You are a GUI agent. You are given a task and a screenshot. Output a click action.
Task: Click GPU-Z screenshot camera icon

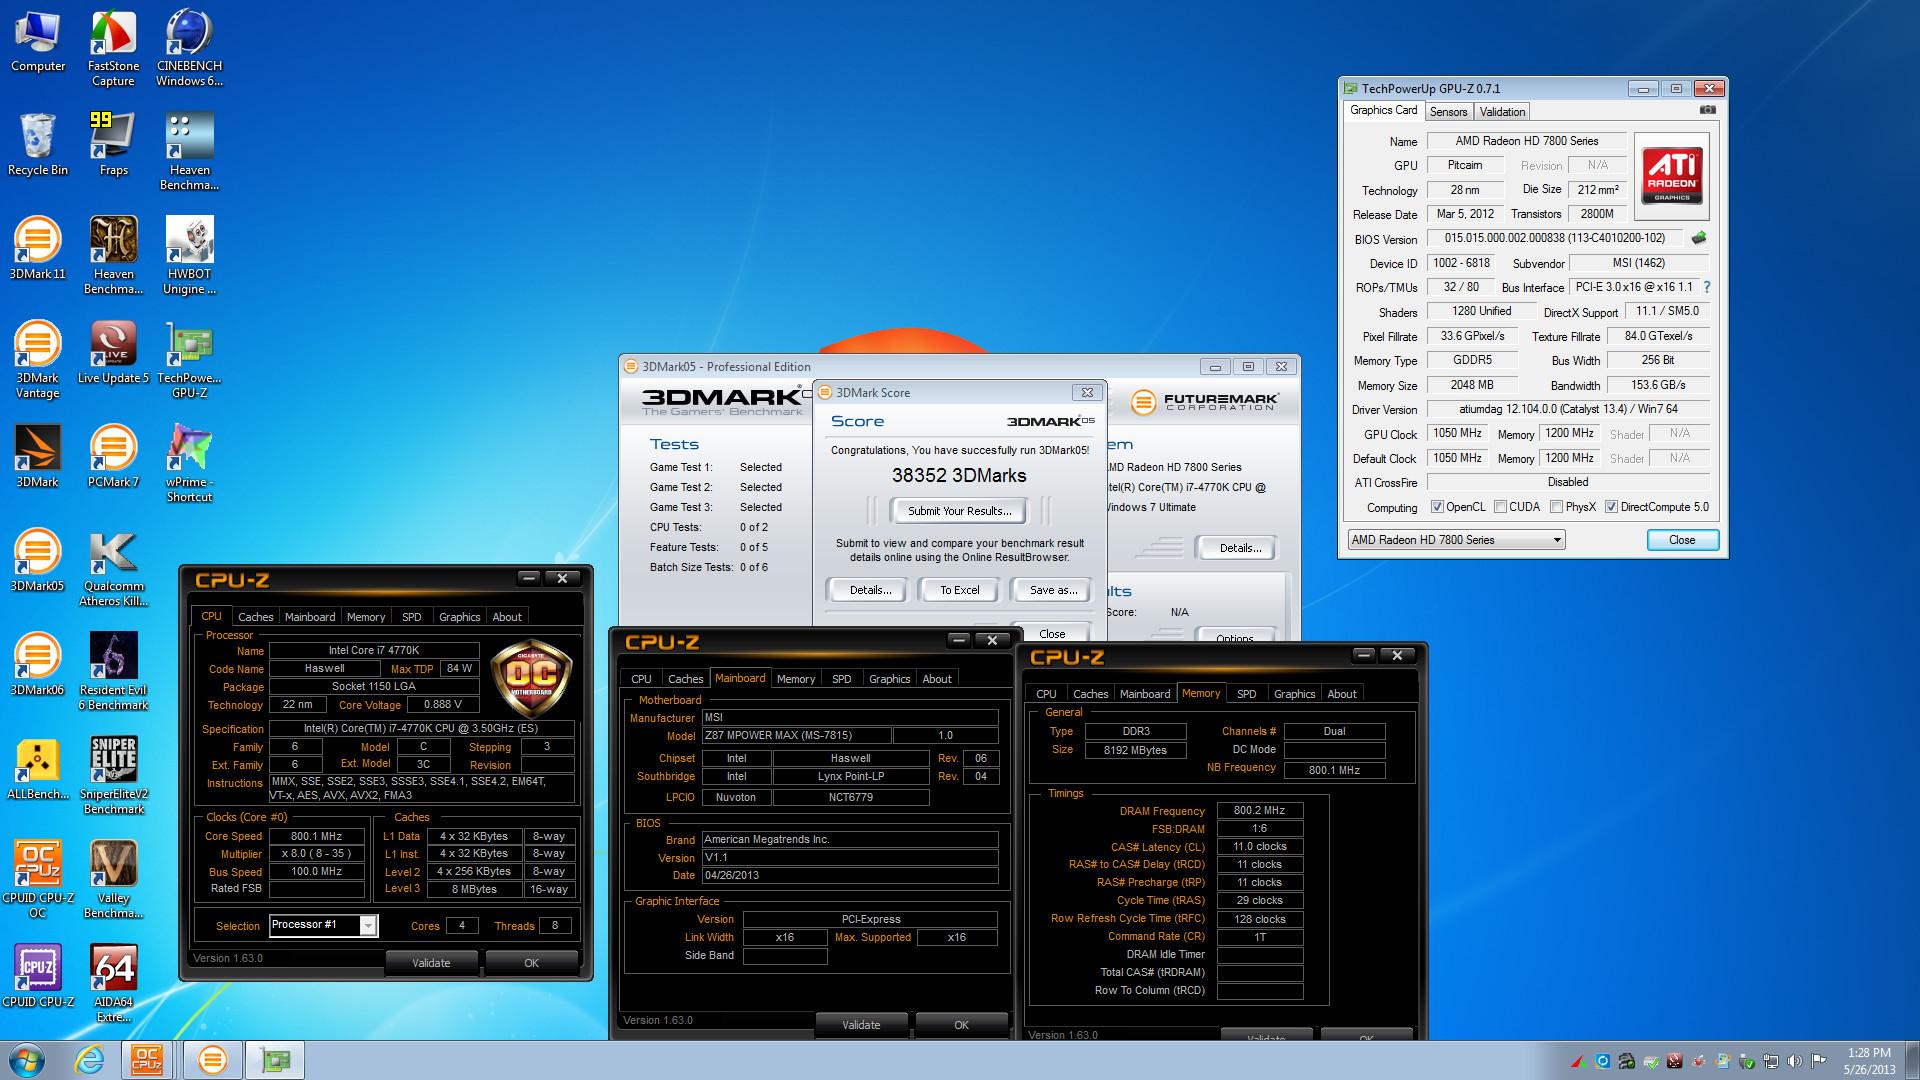pos(1708,111)
